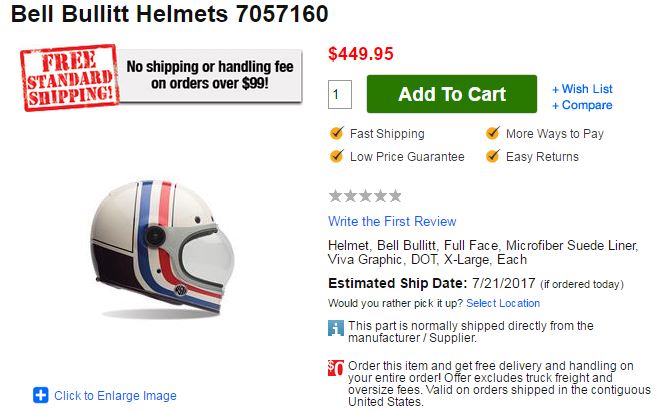Click the $449.95 price
This screenshot has width=656, height=412.
361,53
